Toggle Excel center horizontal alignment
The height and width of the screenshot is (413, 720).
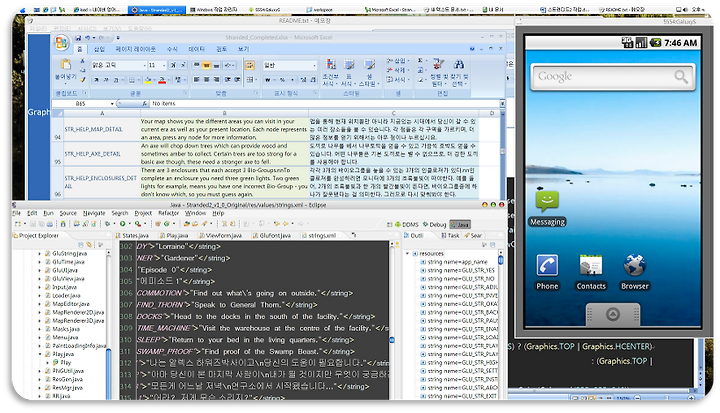coord(207,79)
